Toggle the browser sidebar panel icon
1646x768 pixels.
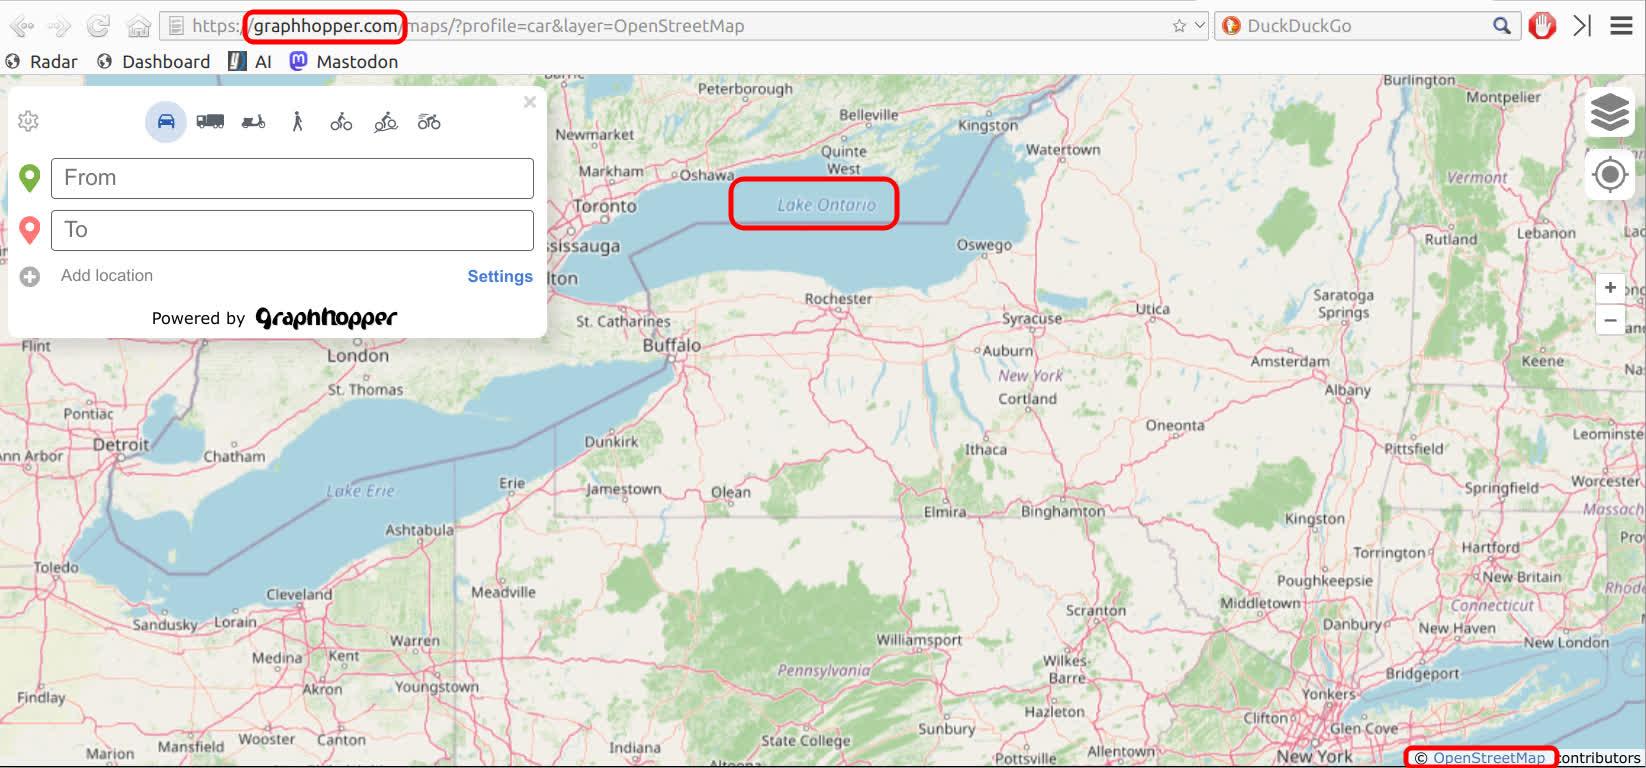click(x=1582, y=26)
